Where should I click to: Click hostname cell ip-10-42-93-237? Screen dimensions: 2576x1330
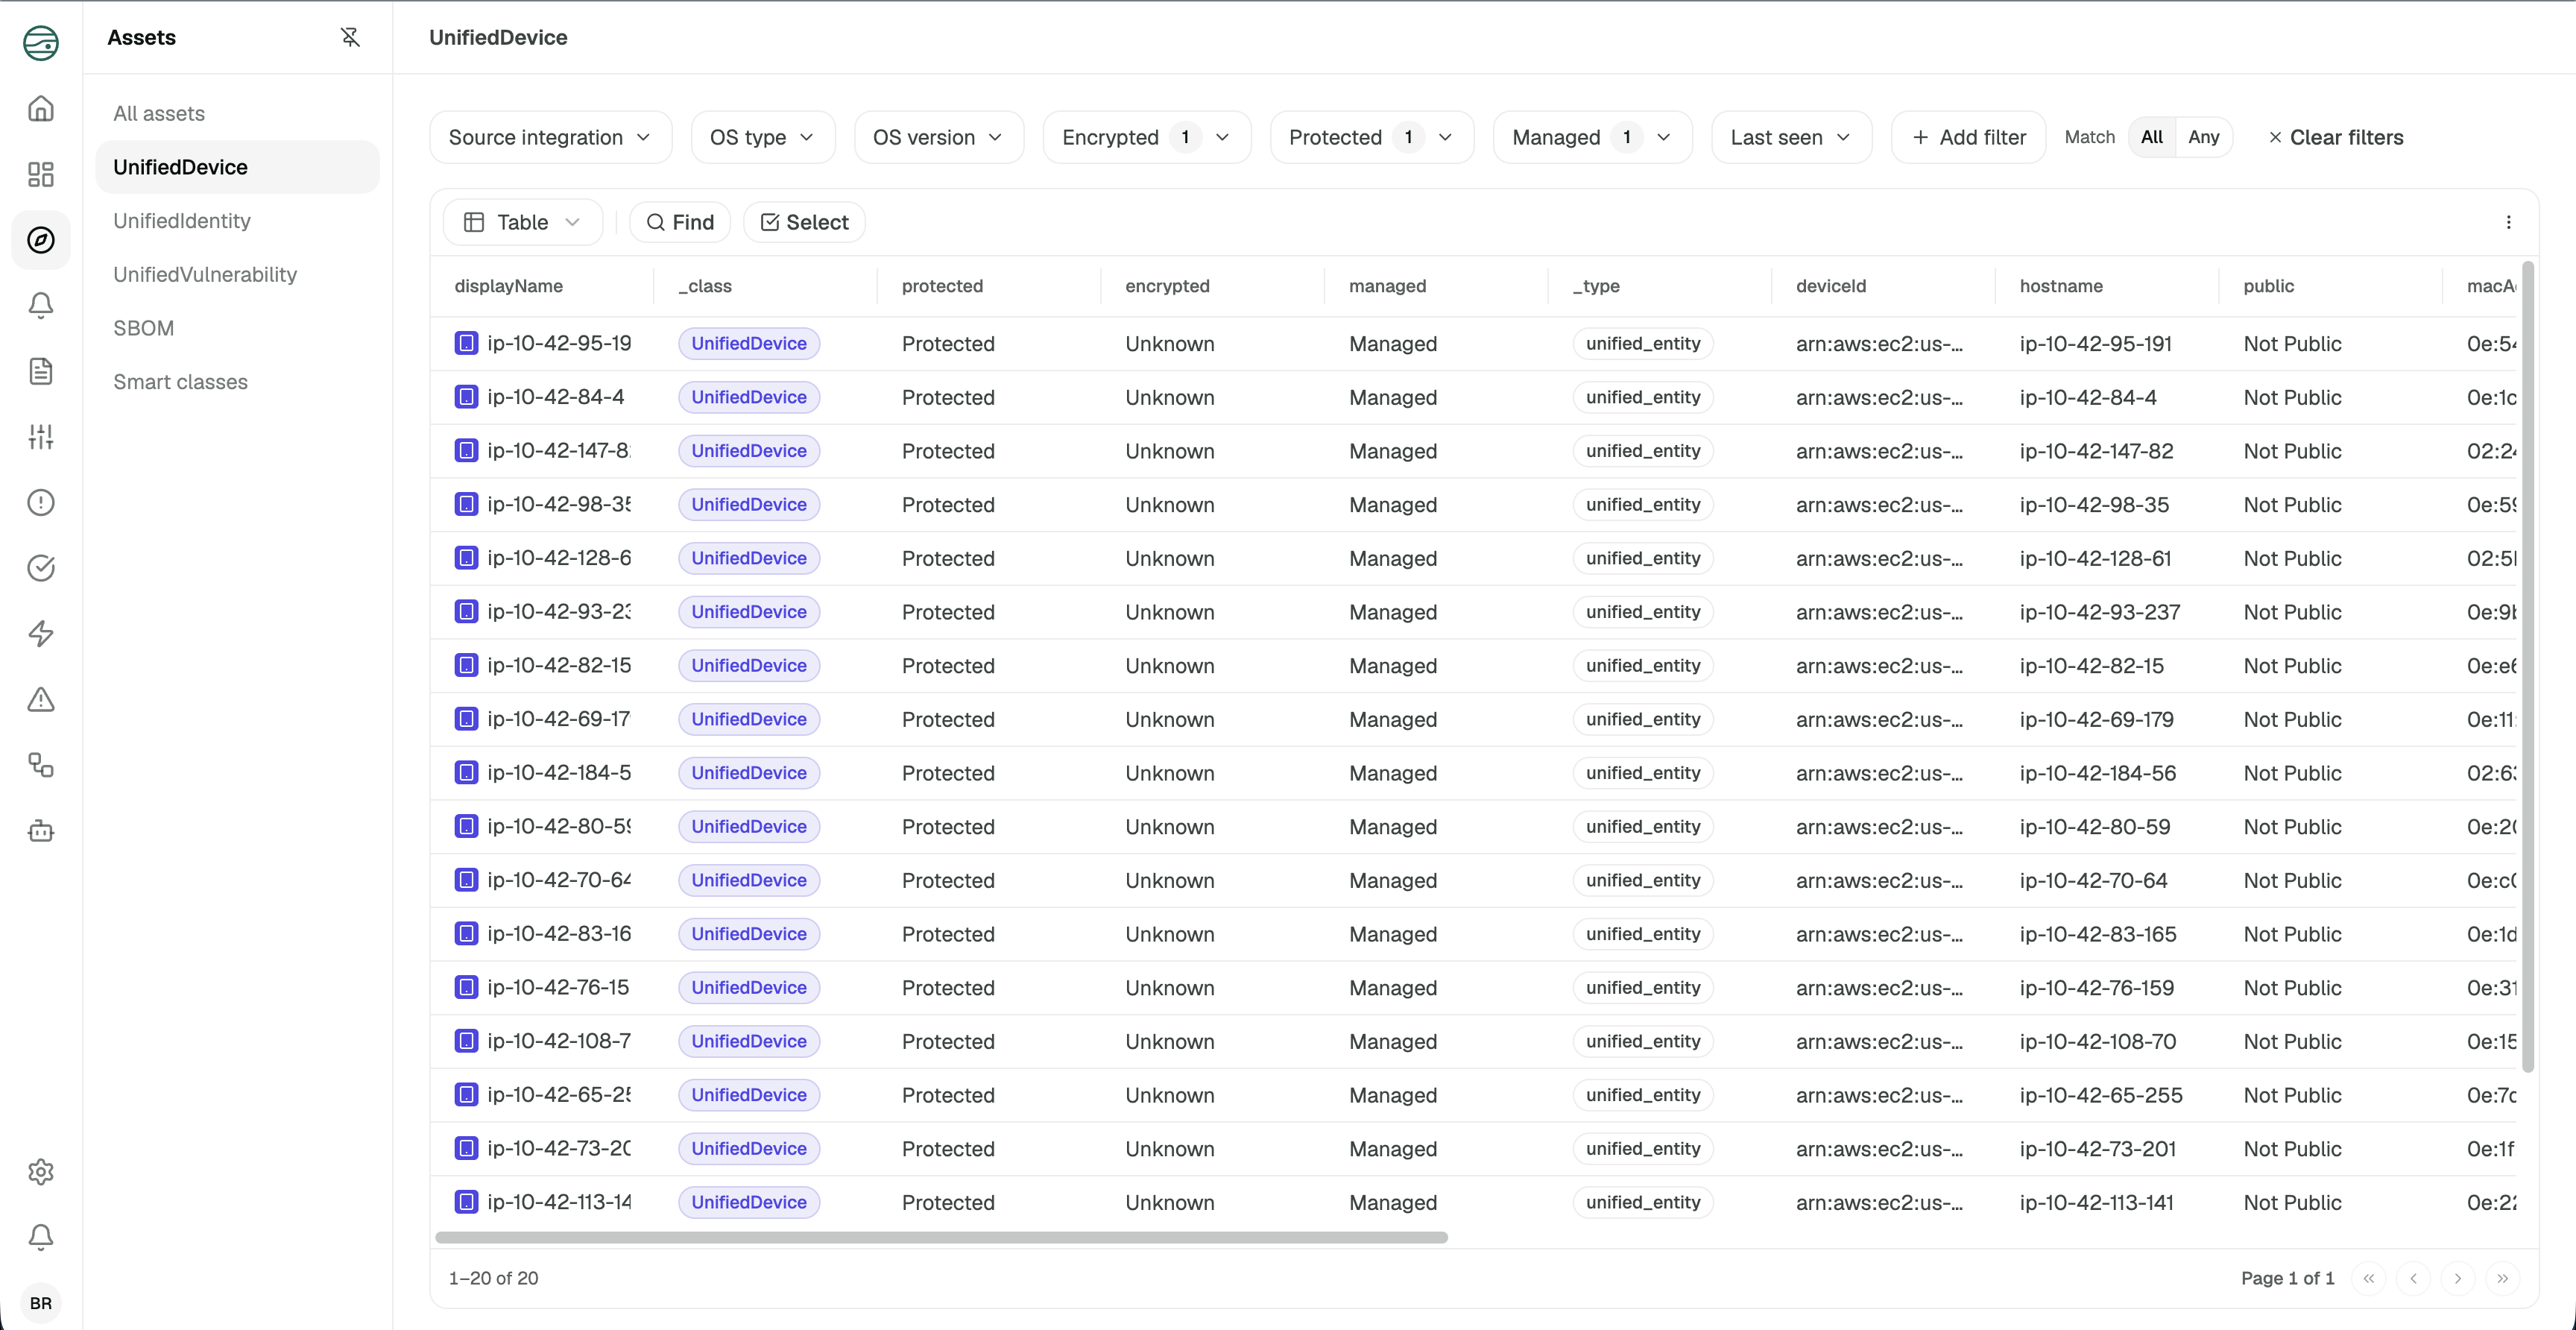tap(2100, 612)
